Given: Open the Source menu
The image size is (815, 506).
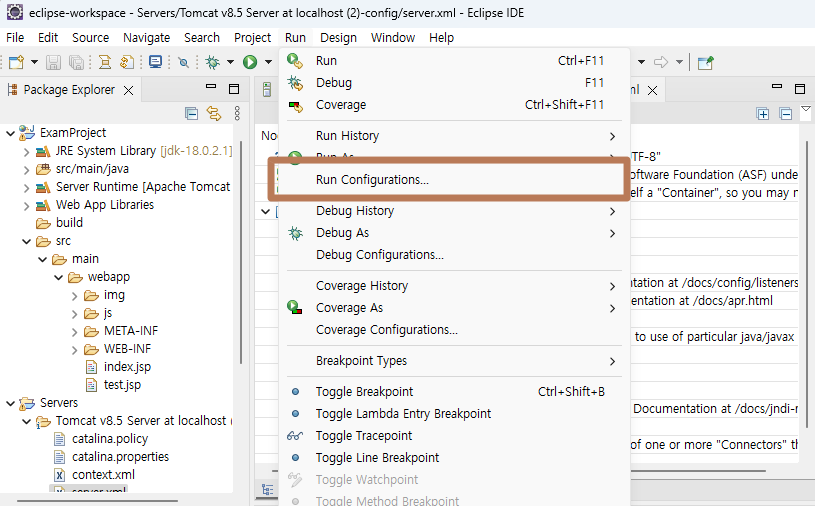Looking at the screenshot, I should pos(90,37).
